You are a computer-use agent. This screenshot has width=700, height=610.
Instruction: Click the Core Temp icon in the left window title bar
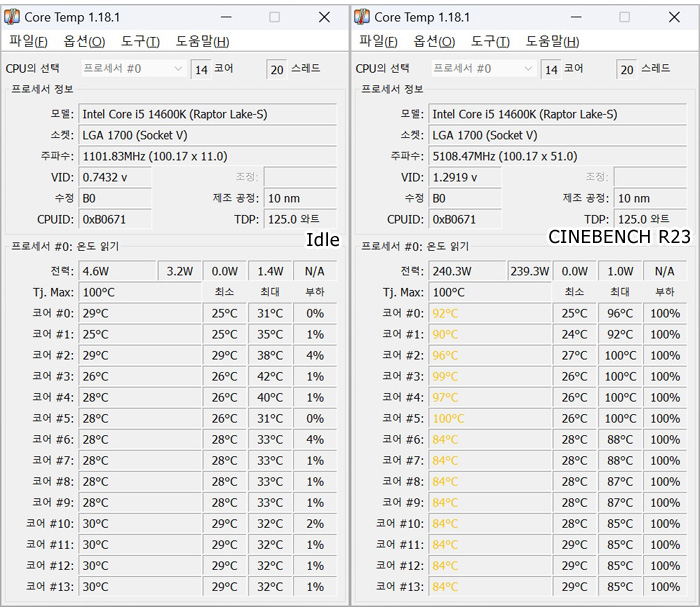12,17
